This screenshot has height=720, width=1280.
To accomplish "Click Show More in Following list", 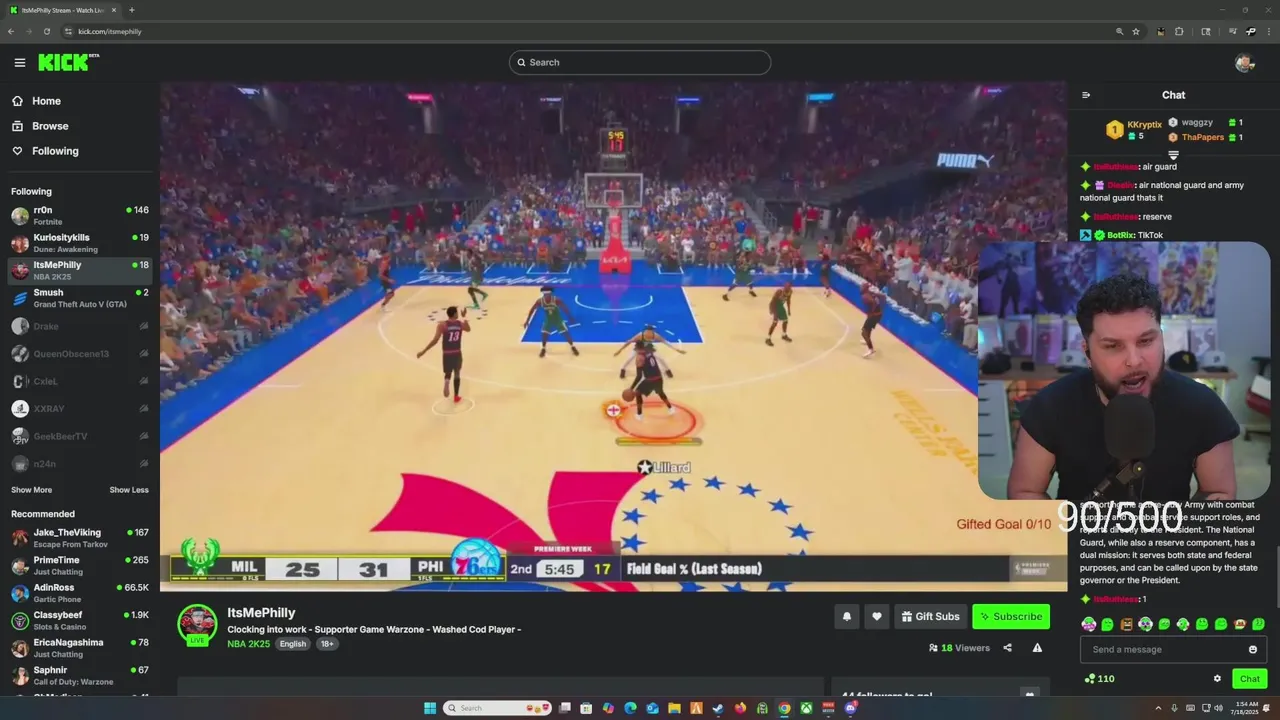I will tap(31, 490).
